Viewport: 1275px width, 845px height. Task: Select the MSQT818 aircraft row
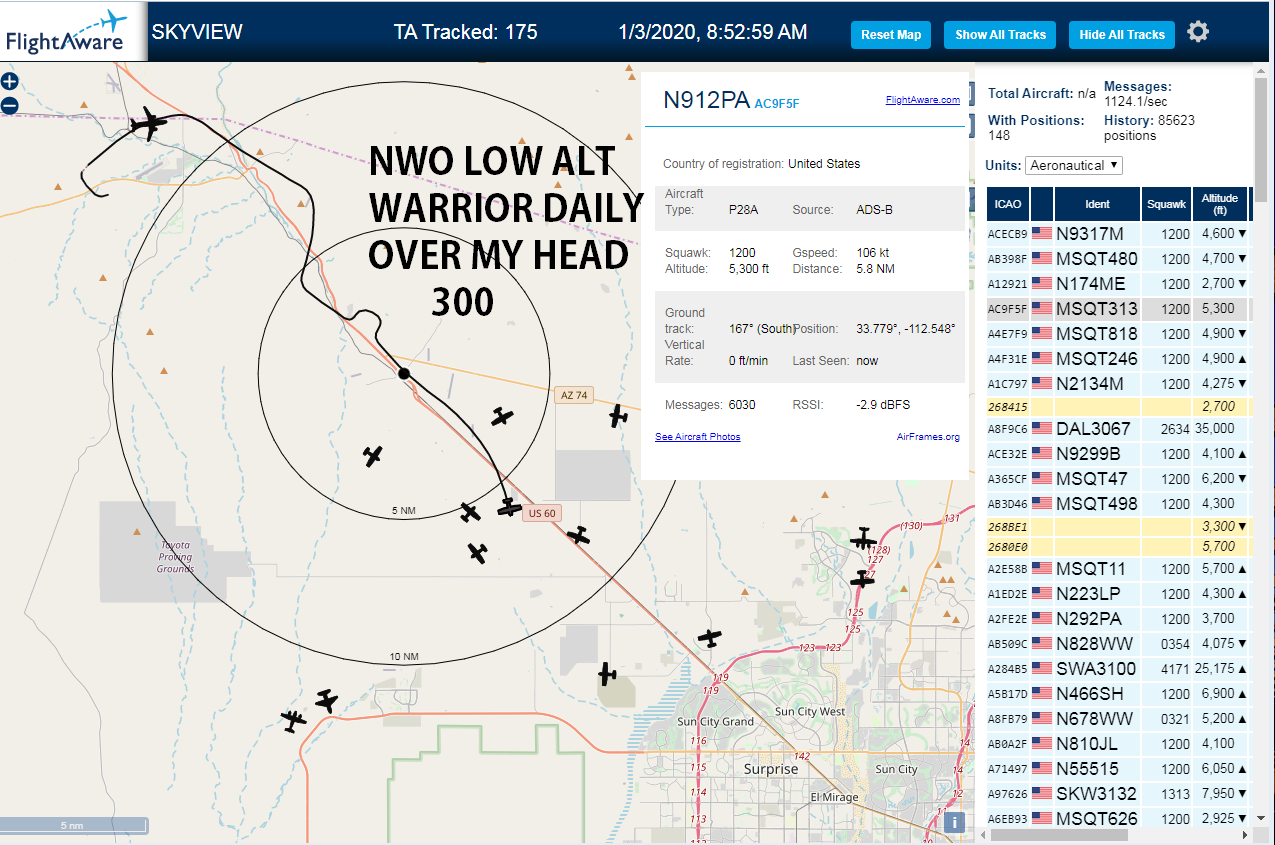pos(1118,334)
